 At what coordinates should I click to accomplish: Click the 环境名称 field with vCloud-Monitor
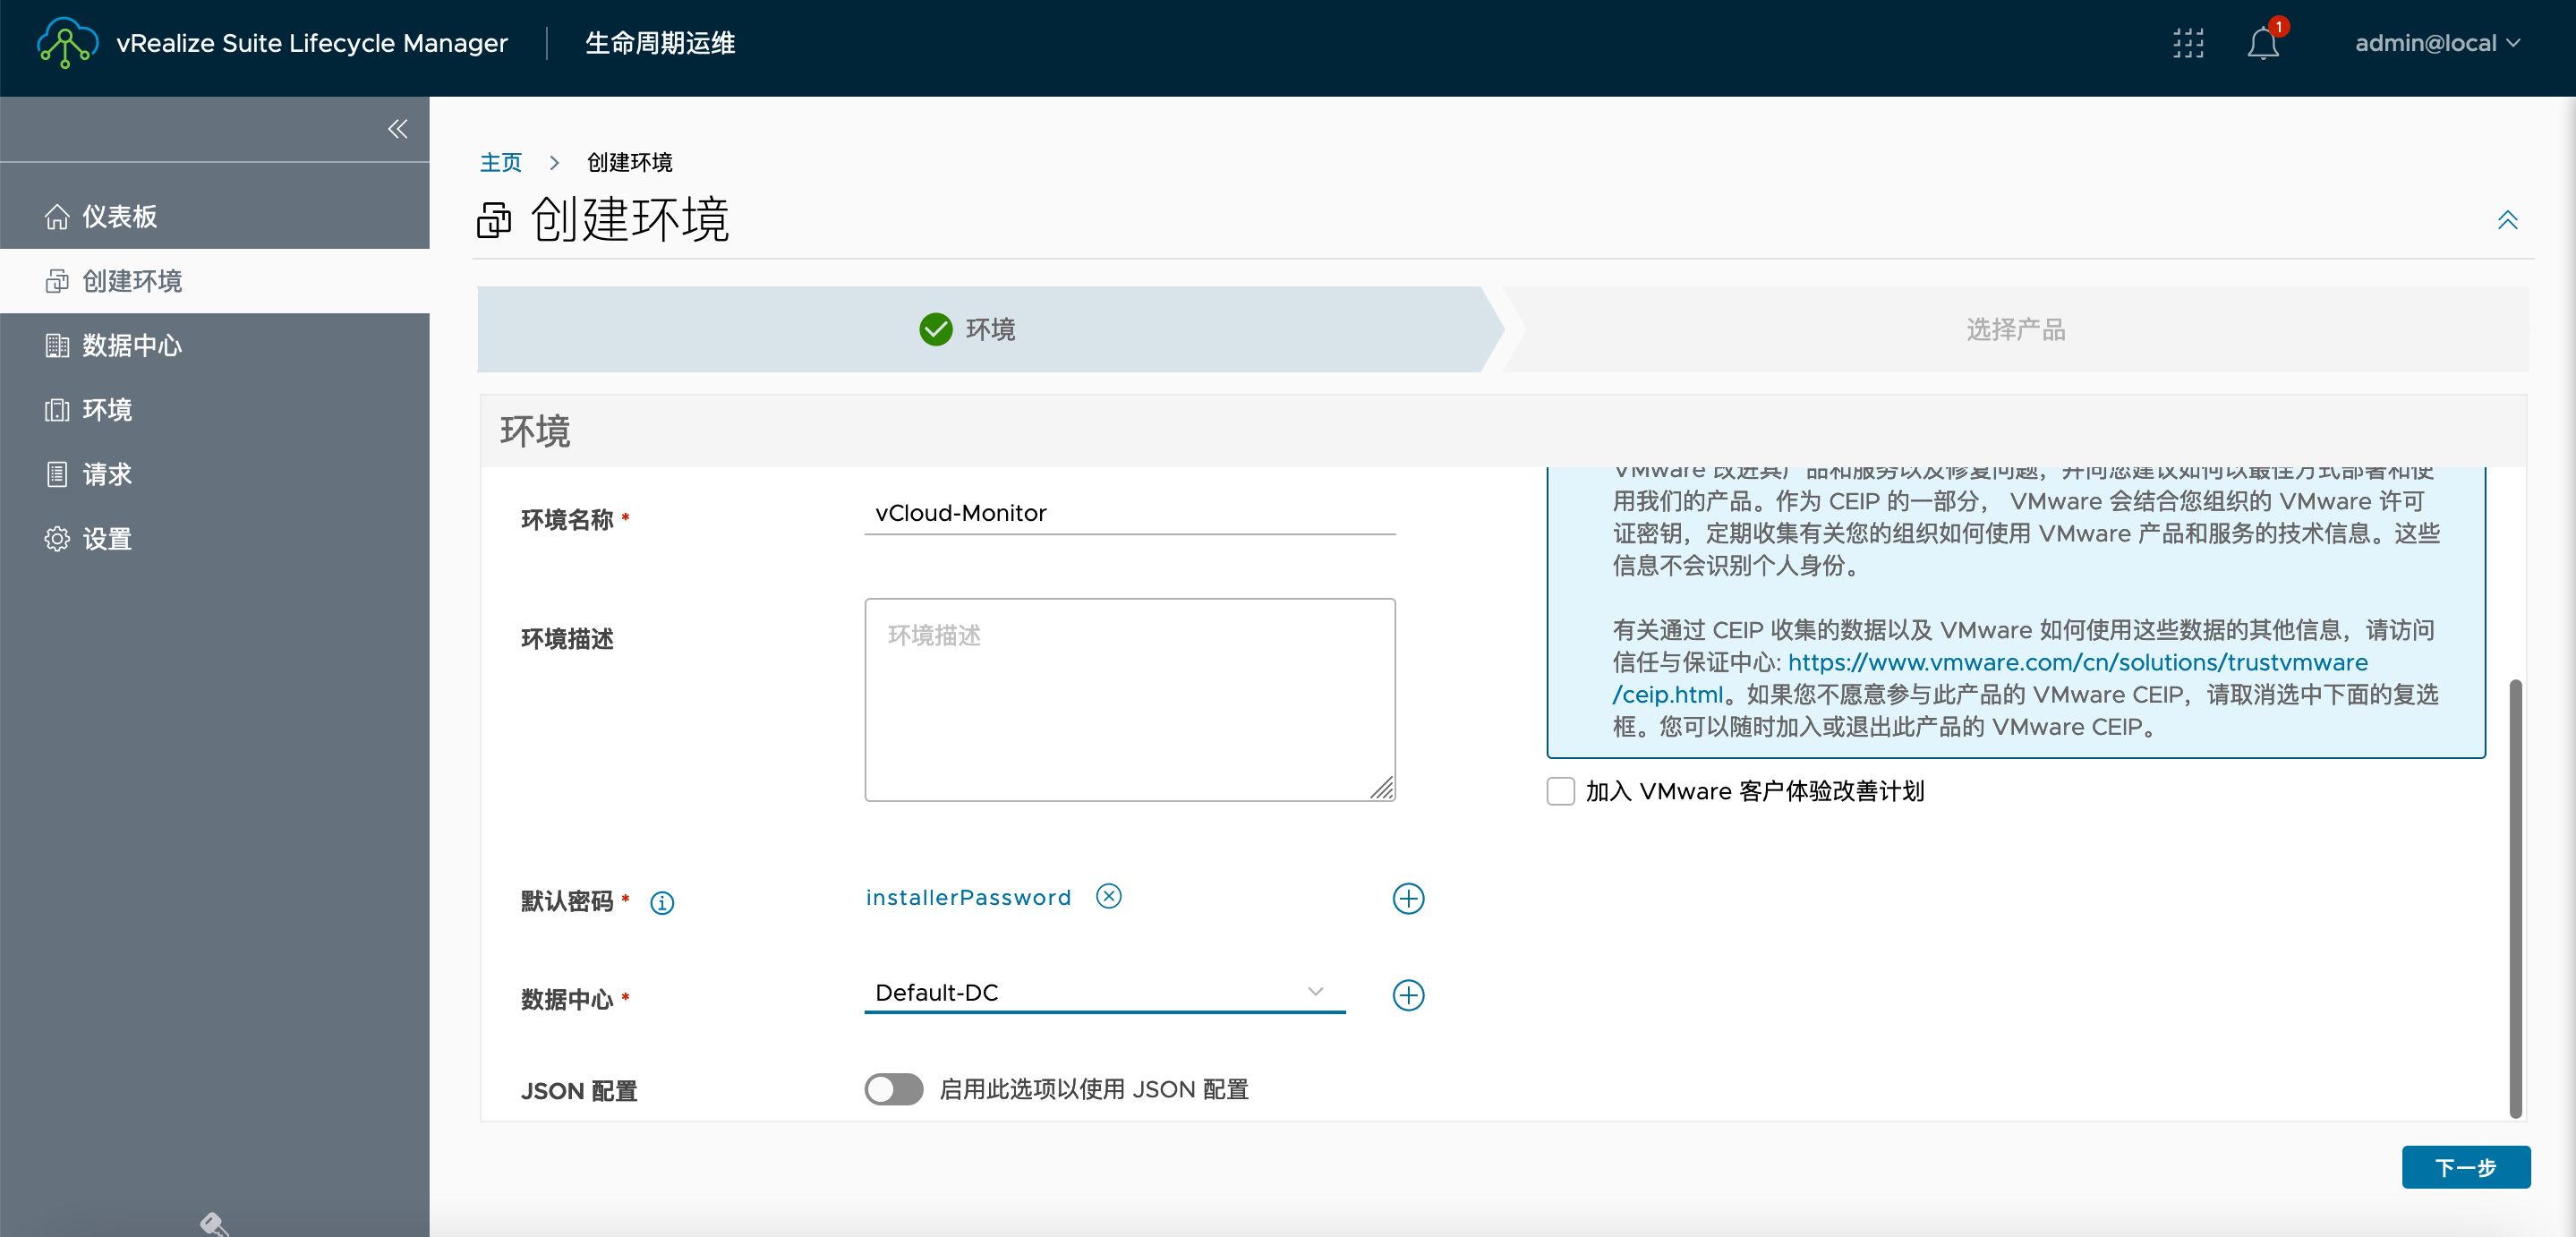(1130, 513)
